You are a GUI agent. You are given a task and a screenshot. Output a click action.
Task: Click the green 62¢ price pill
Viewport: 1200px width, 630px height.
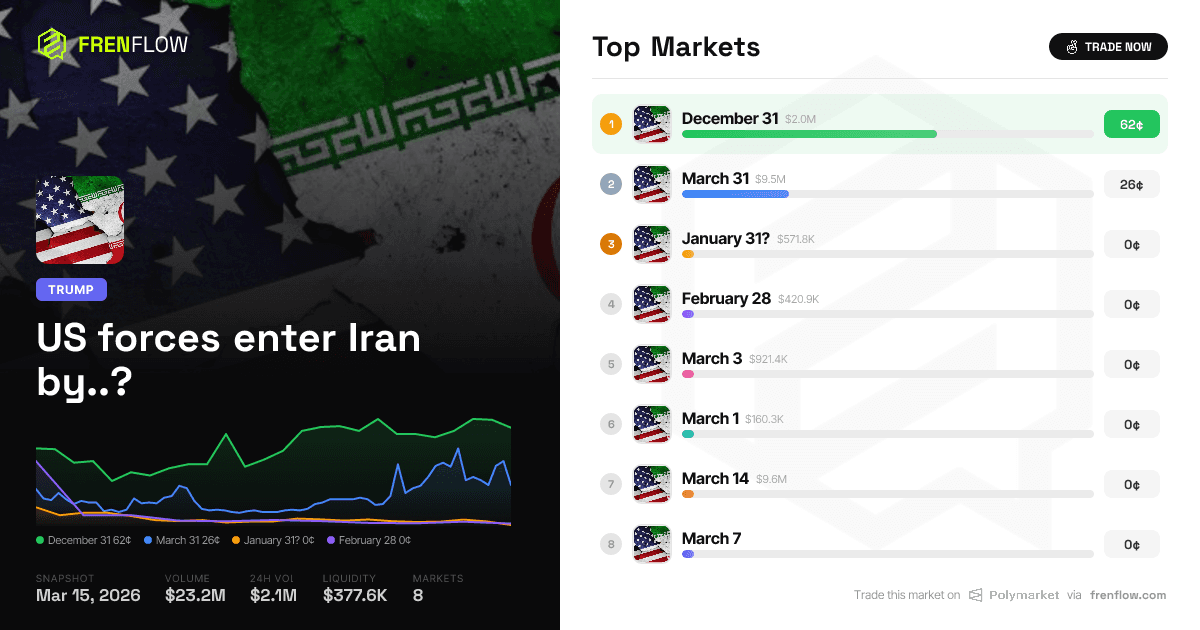point(1131,124)
